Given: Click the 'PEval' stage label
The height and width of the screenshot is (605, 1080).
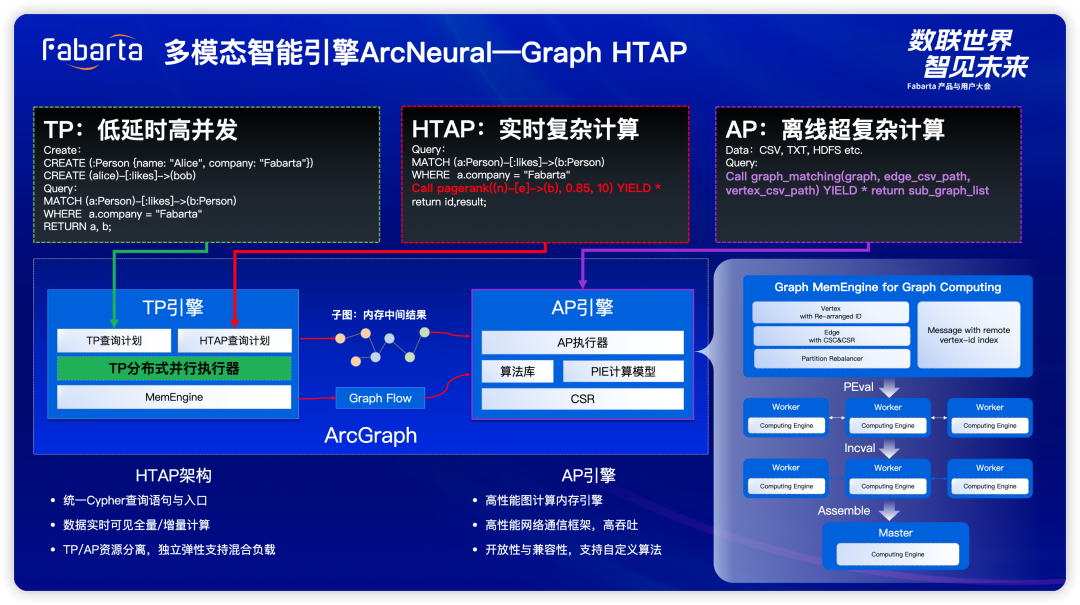Looking at the screenshot, I should click(x=858, y=387).
